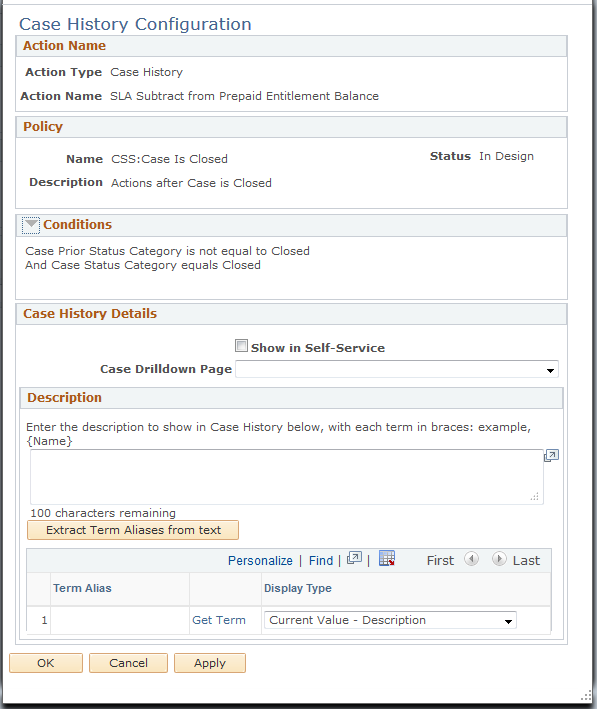Screen dimensions: 597x709
Task: Sort by Display Type column header
Action: pyautogui.click(x=298, y=588)
